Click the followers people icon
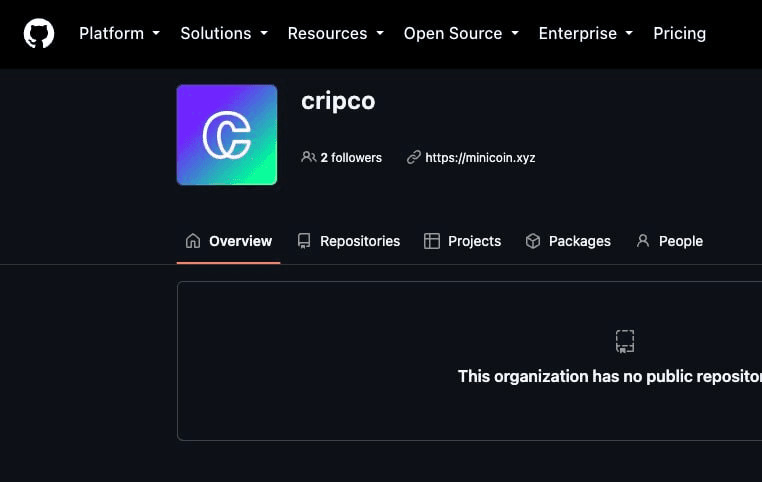Viewport: 762px width, 482px height. 309,157
